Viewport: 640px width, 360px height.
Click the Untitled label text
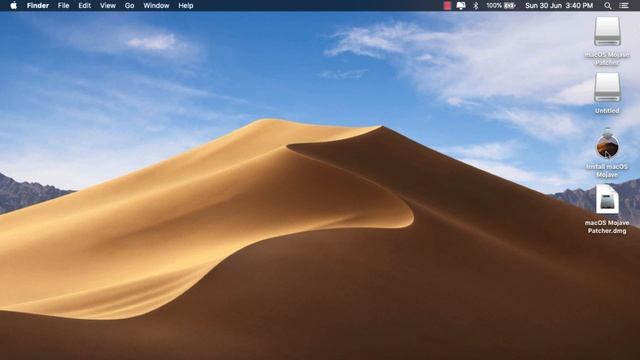click(x=607, y=111)
